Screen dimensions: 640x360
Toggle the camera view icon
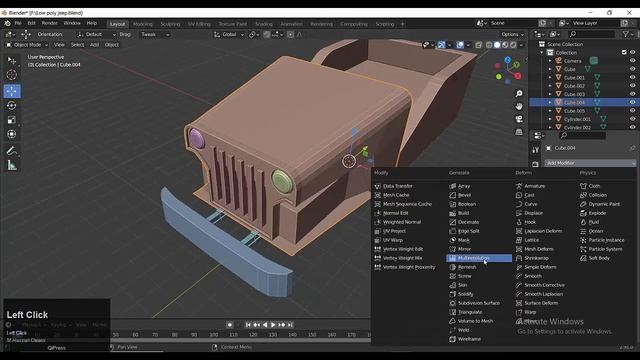pos(519,119)
